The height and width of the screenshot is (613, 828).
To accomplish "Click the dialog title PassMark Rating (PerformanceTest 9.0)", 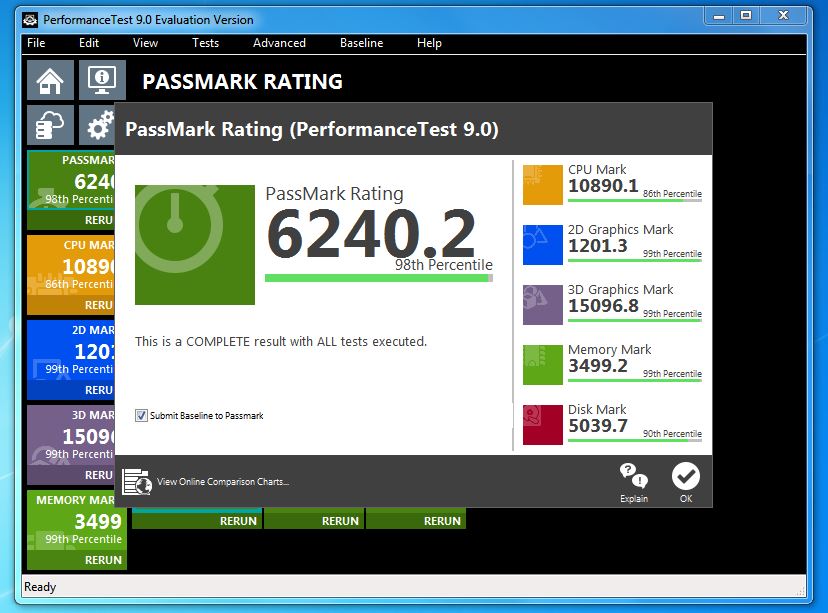I will pyautogui.click(x=312, y=129).
